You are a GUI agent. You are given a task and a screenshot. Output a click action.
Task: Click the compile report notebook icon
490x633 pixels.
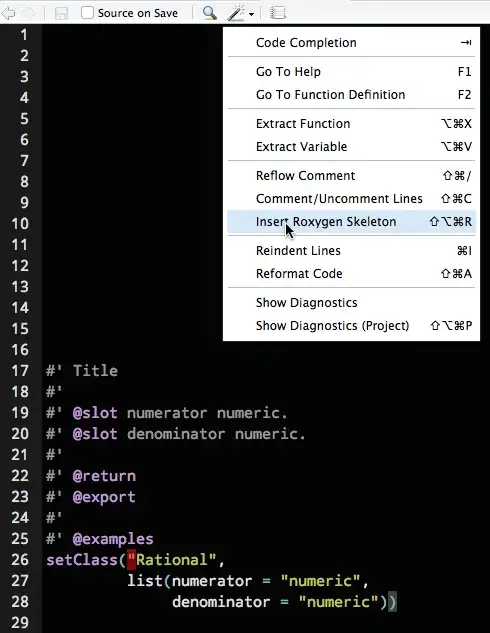[x=277, y=13]
